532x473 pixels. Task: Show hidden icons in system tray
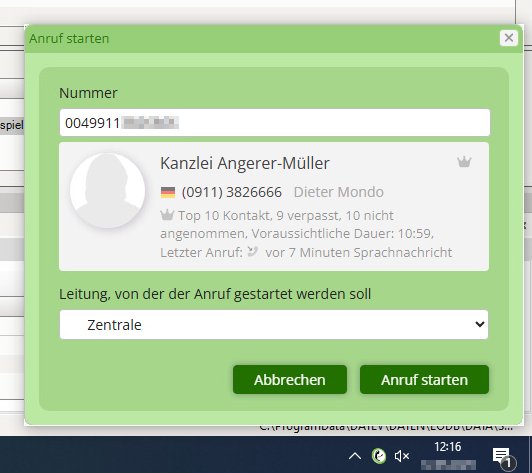(x=355, y=456)
